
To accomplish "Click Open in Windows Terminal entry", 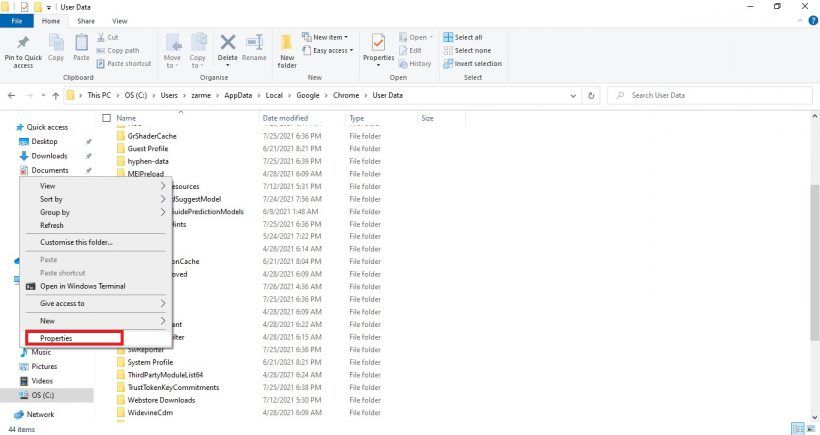I will pyautogui.click(x=82, y=286).
